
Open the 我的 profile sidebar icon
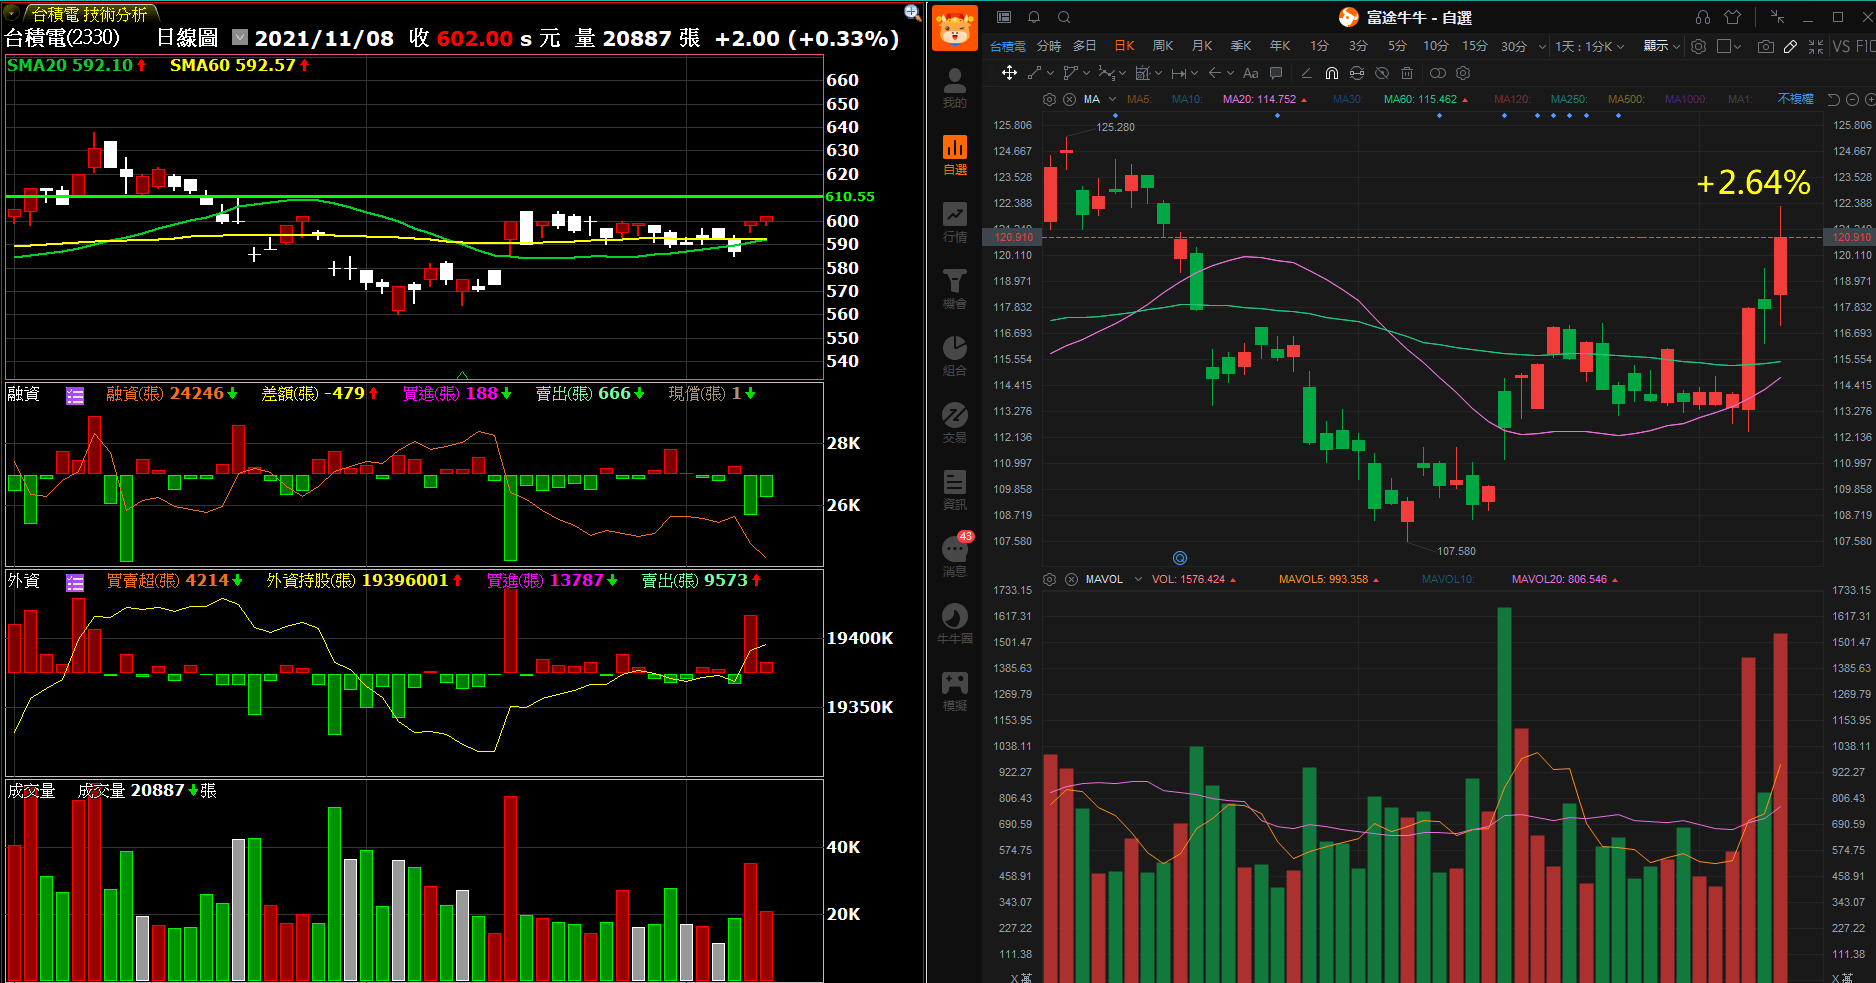(x=955, y=88)
